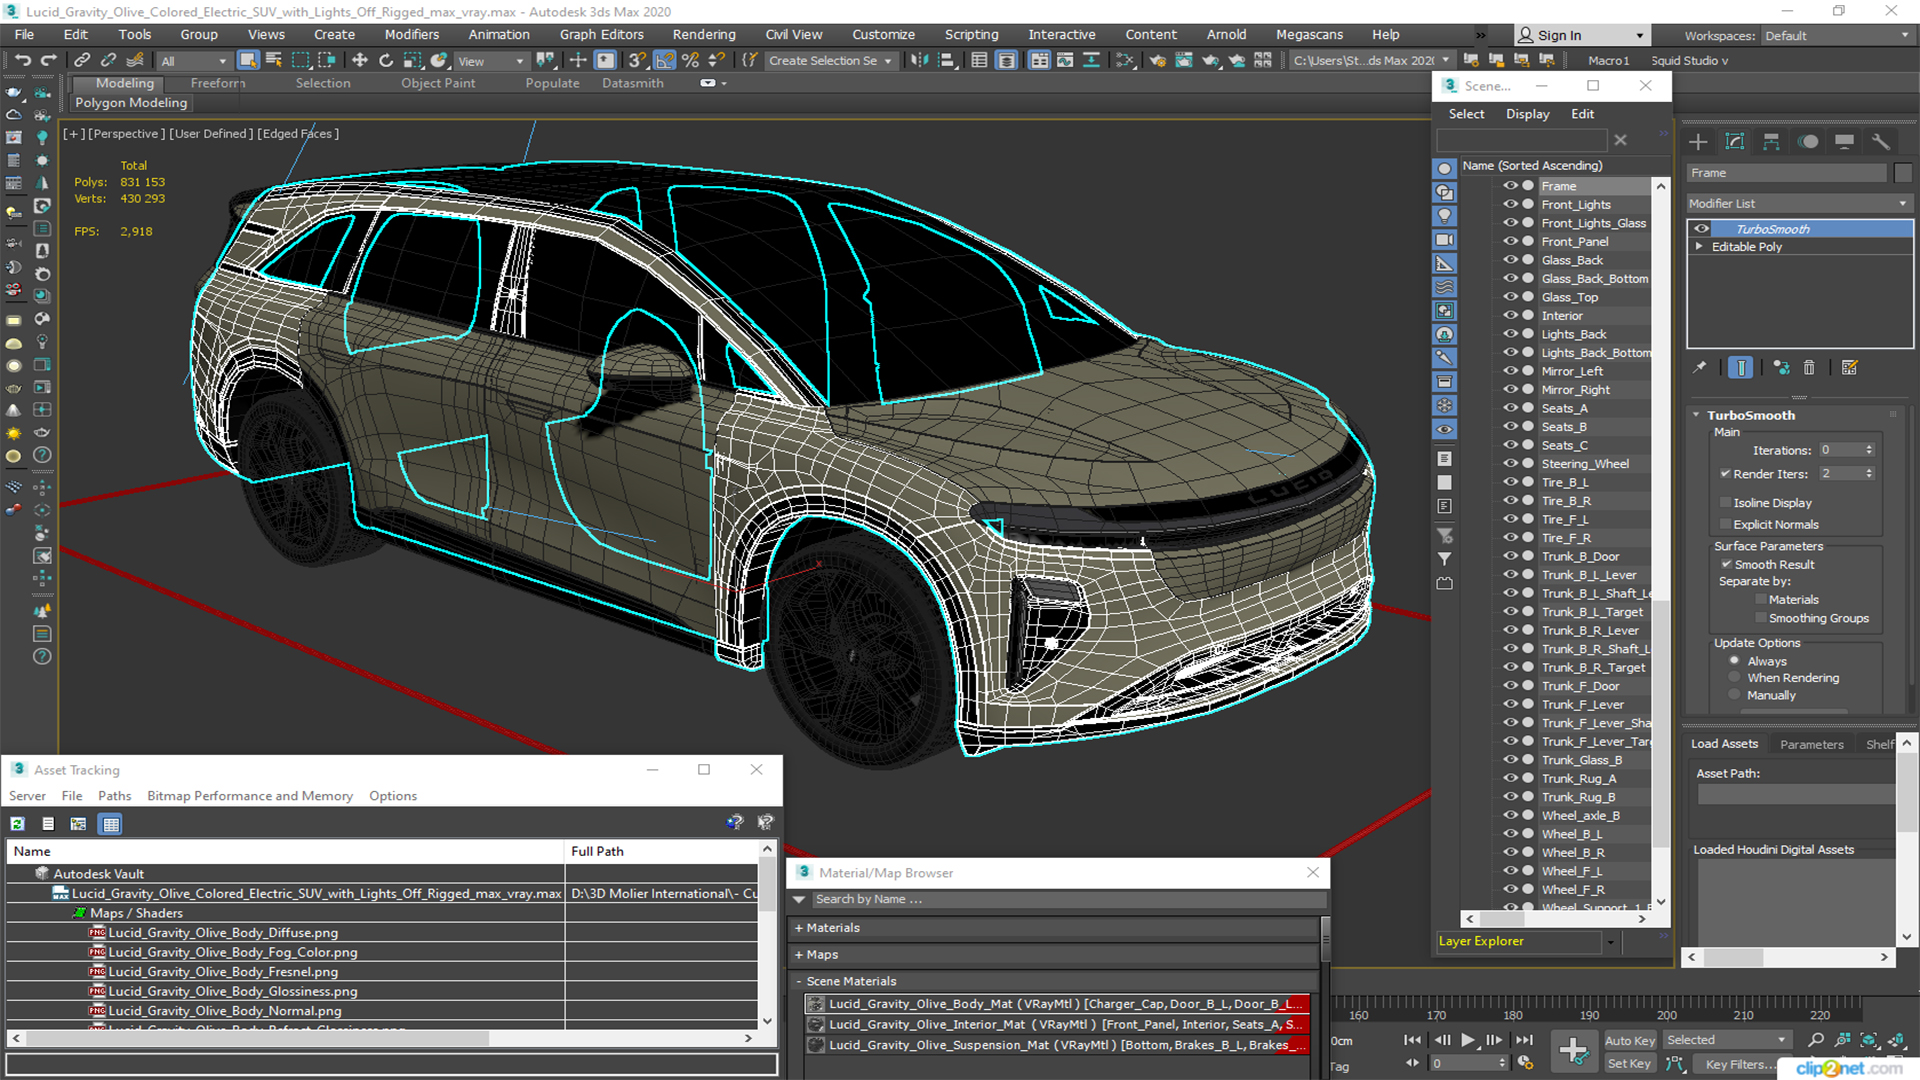Open the Create panel plus tab
This screenshot has height=1080, width=1920.
coord(1698,142)
